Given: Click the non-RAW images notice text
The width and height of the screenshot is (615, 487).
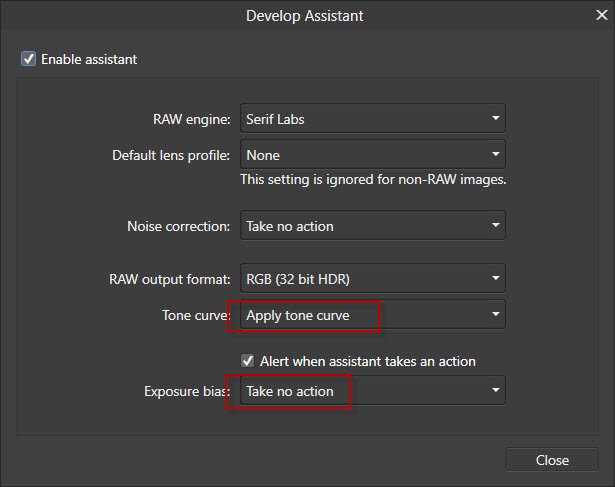Looking at the screenshot, I should (373, 180).
